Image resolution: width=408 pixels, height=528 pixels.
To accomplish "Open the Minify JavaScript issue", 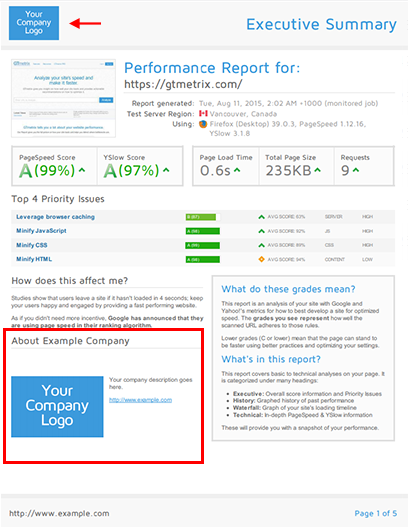I will click(x=41, y=231).
